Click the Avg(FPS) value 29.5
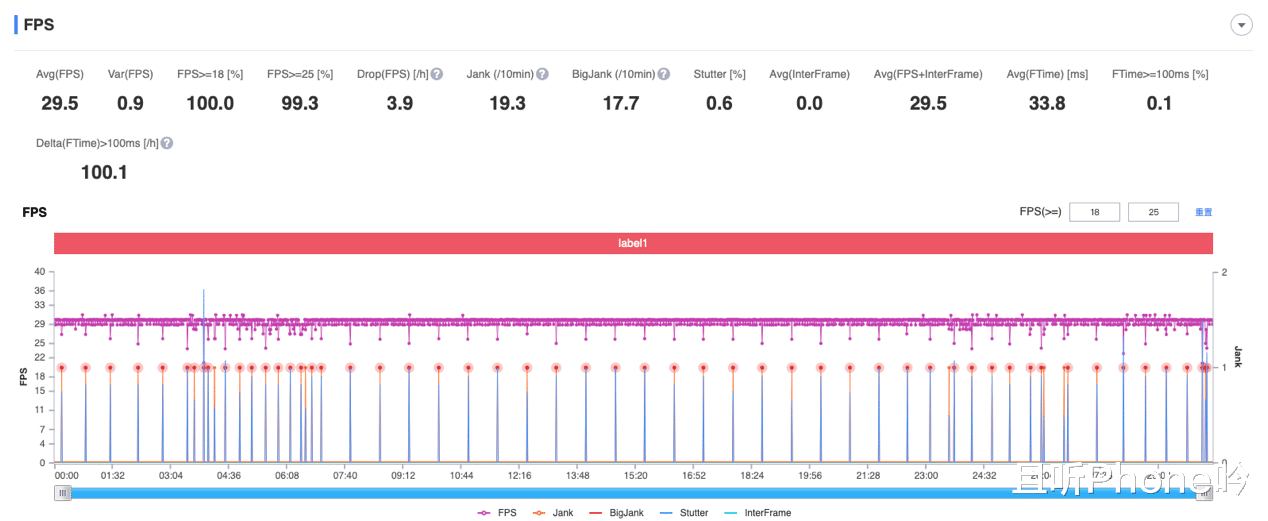 60,103
